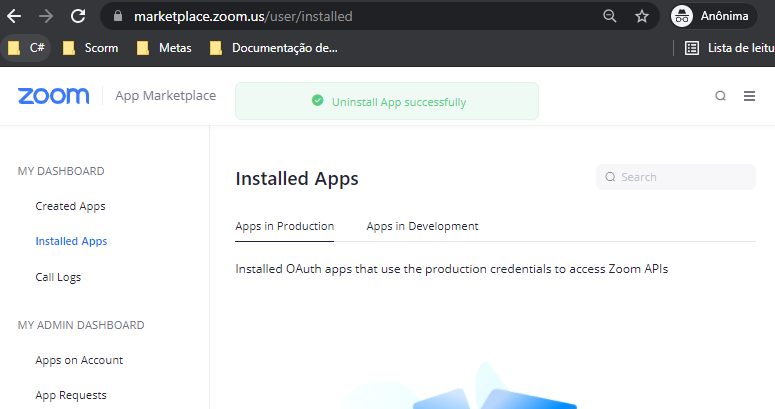Click 'Uninstall App successfully' notification text
Viewport: 775px width, 409px height.
point(399,102)
